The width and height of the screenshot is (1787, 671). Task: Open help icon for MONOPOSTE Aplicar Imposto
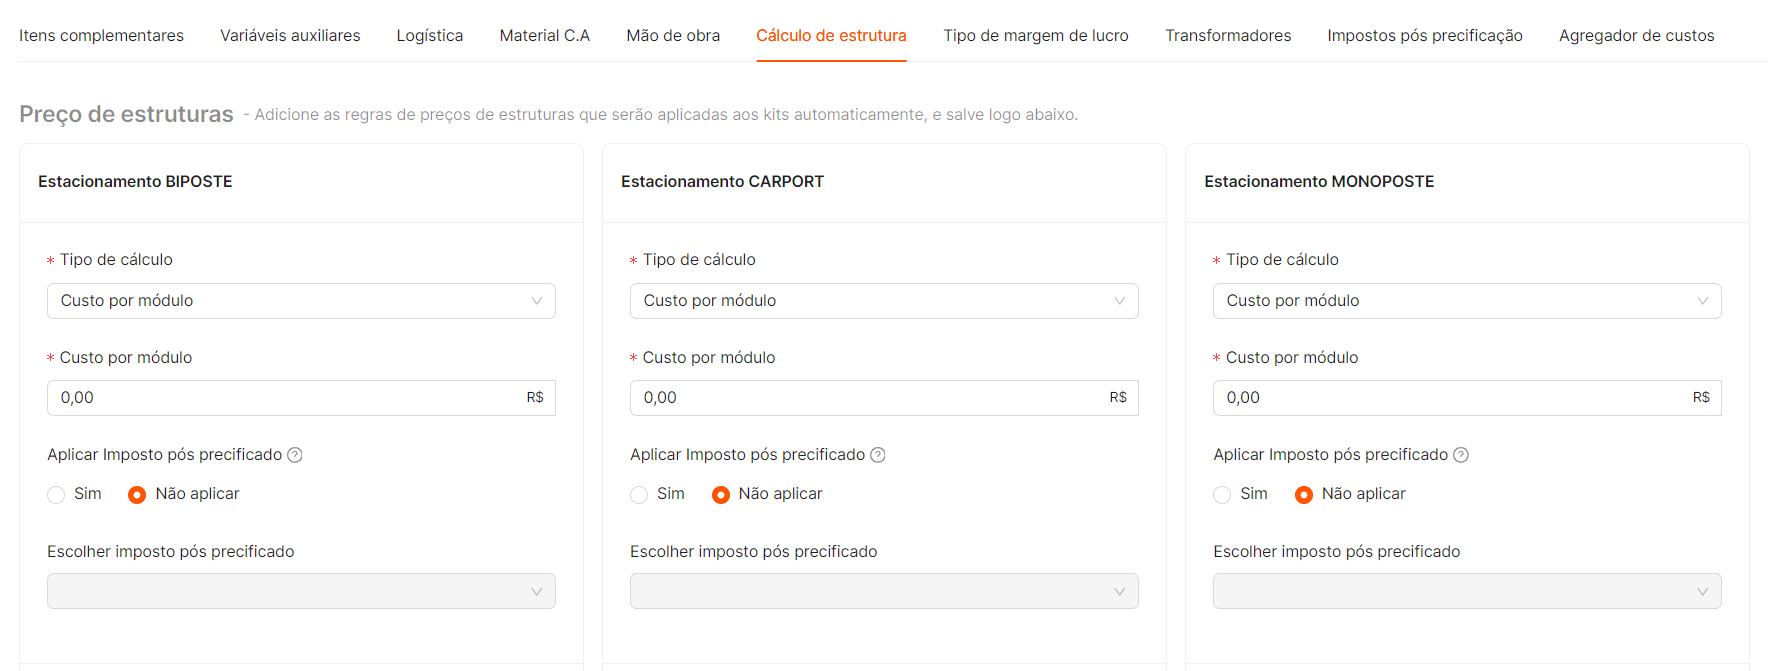[1461, 455]
